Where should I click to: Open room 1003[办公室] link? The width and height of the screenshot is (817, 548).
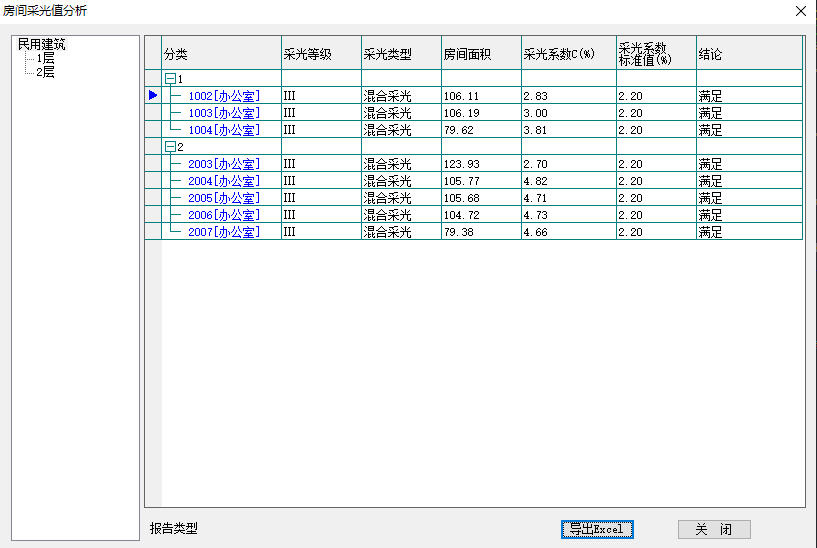point(223,113)
